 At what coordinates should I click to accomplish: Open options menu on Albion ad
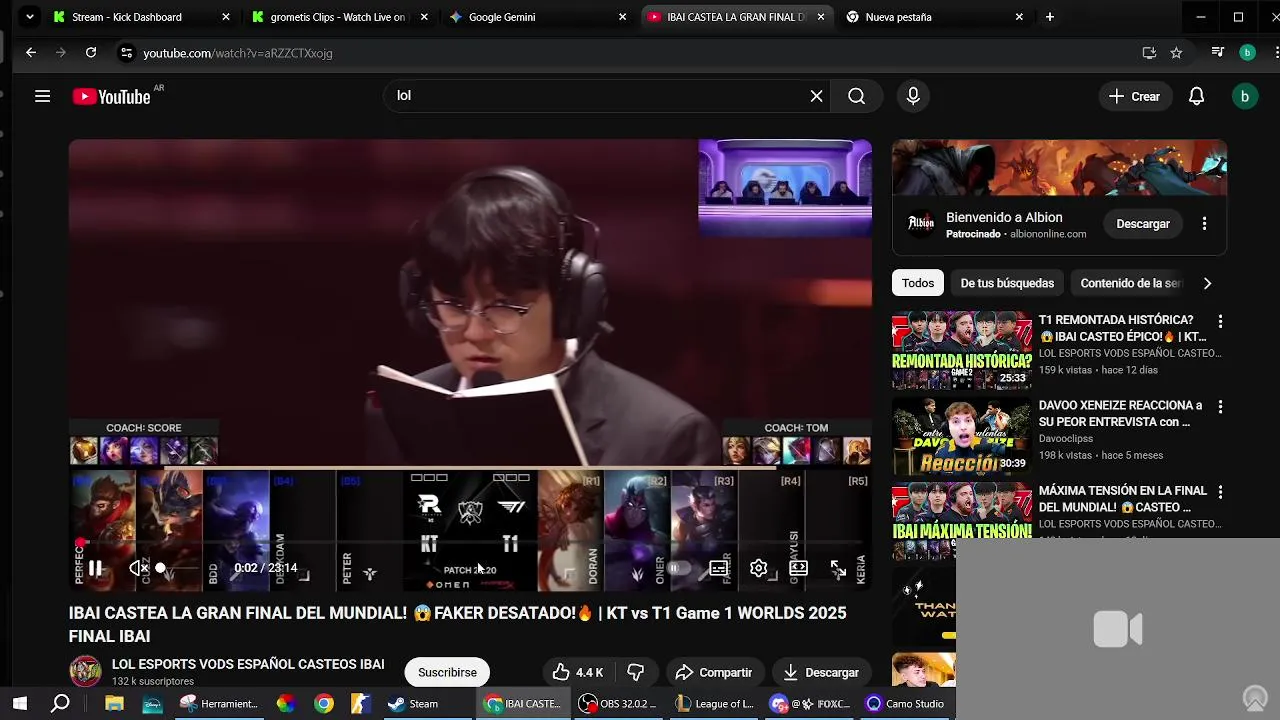pyautogui.click(x=1204, y=223)
